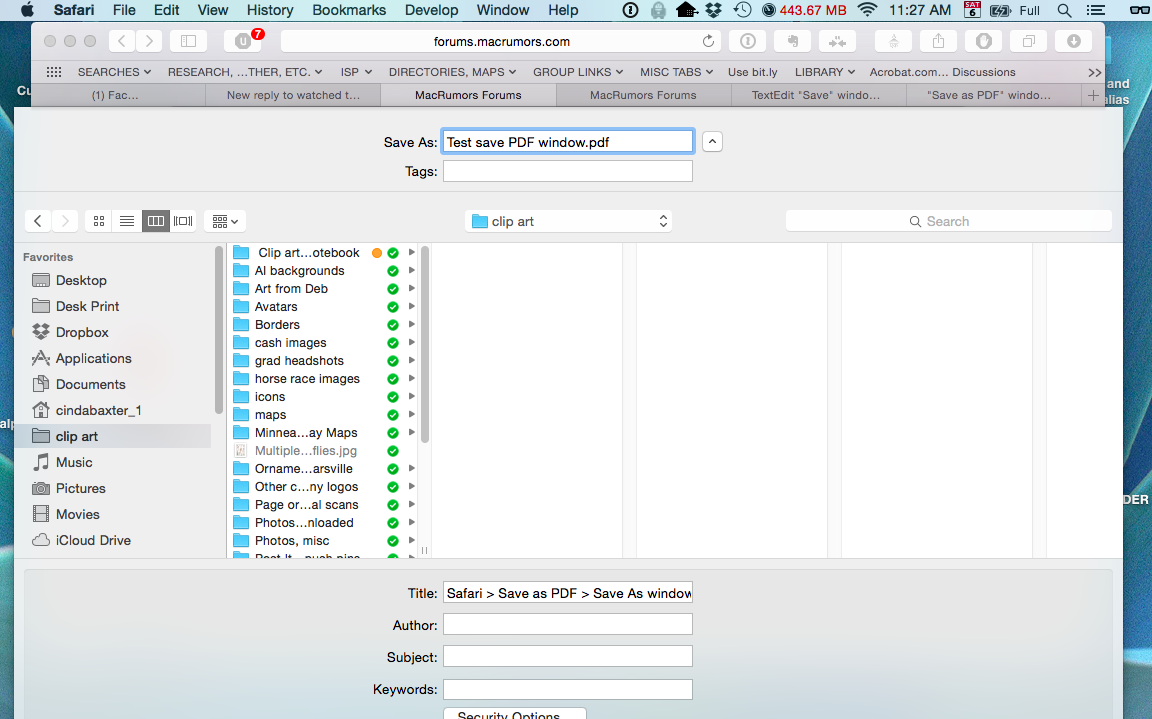Open the LIBRARY bookmarks folder
Image resolution: width=1152 pixels, height=719 pixels.
[824, 72]
